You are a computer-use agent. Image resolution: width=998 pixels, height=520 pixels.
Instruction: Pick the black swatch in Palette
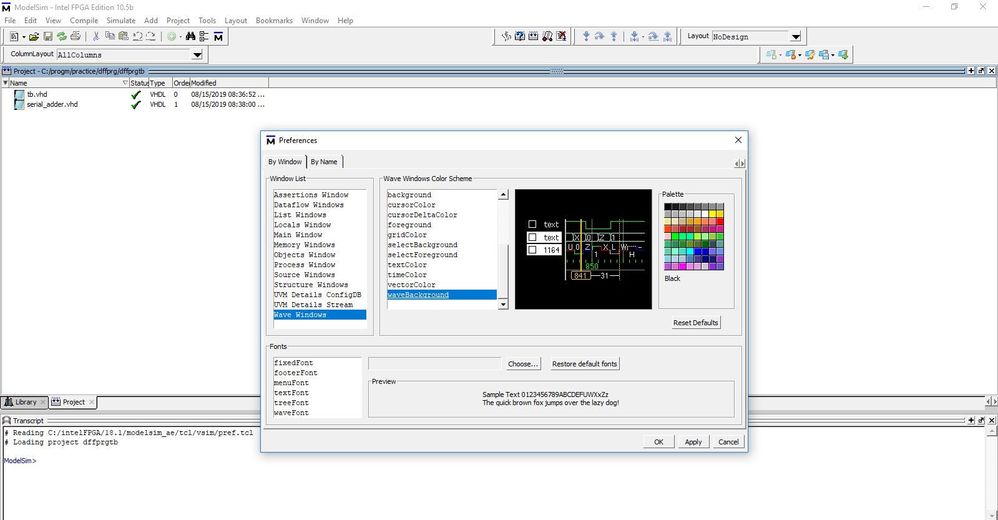[x=669, y=207]
